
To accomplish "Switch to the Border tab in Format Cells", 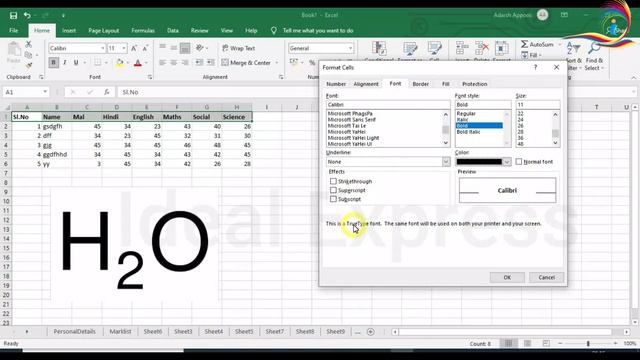I will 420,84.
